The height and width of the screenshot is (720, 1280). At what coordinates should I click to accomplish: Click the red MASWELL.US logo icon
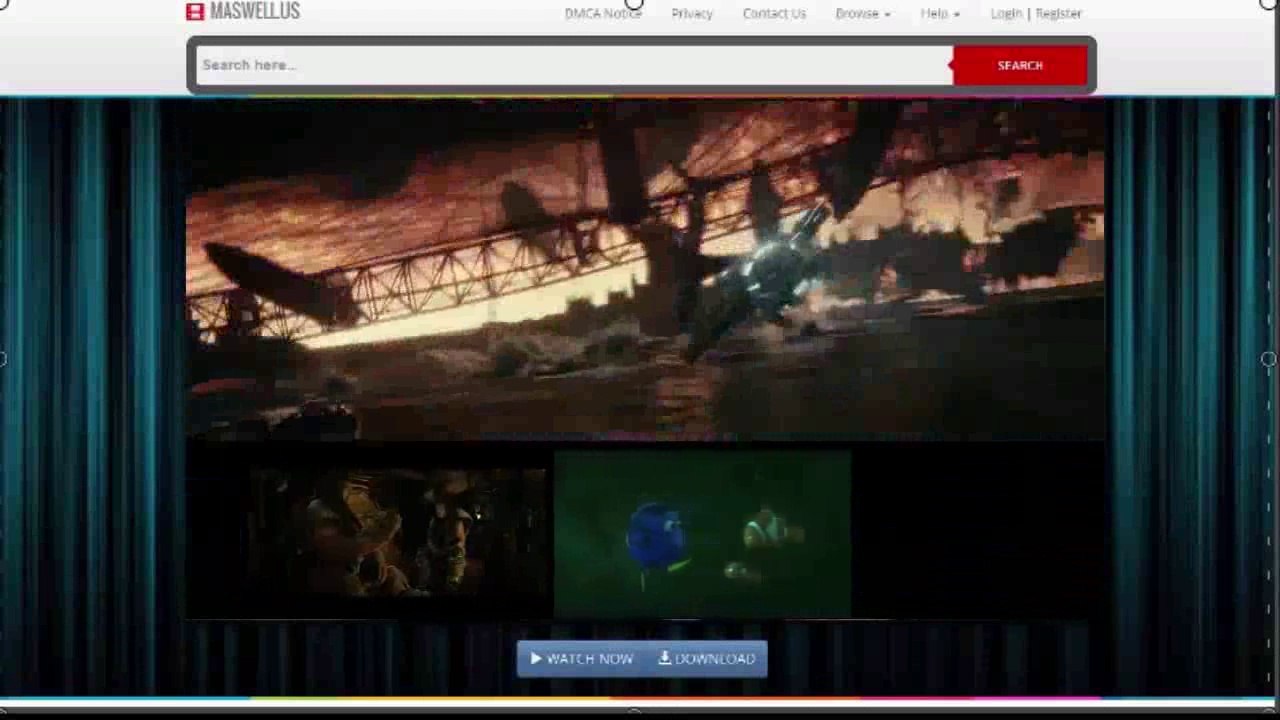pyautogui.click(x=195, y=11)
